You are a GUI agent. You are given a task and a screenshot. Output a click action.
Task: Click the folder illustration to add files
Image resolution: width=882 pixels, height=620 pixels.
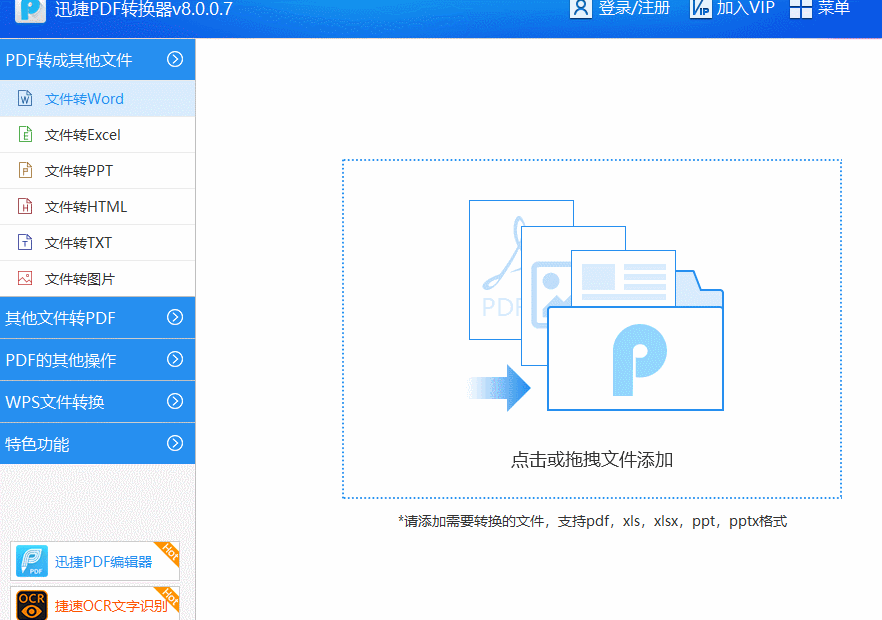coord(636,359)
